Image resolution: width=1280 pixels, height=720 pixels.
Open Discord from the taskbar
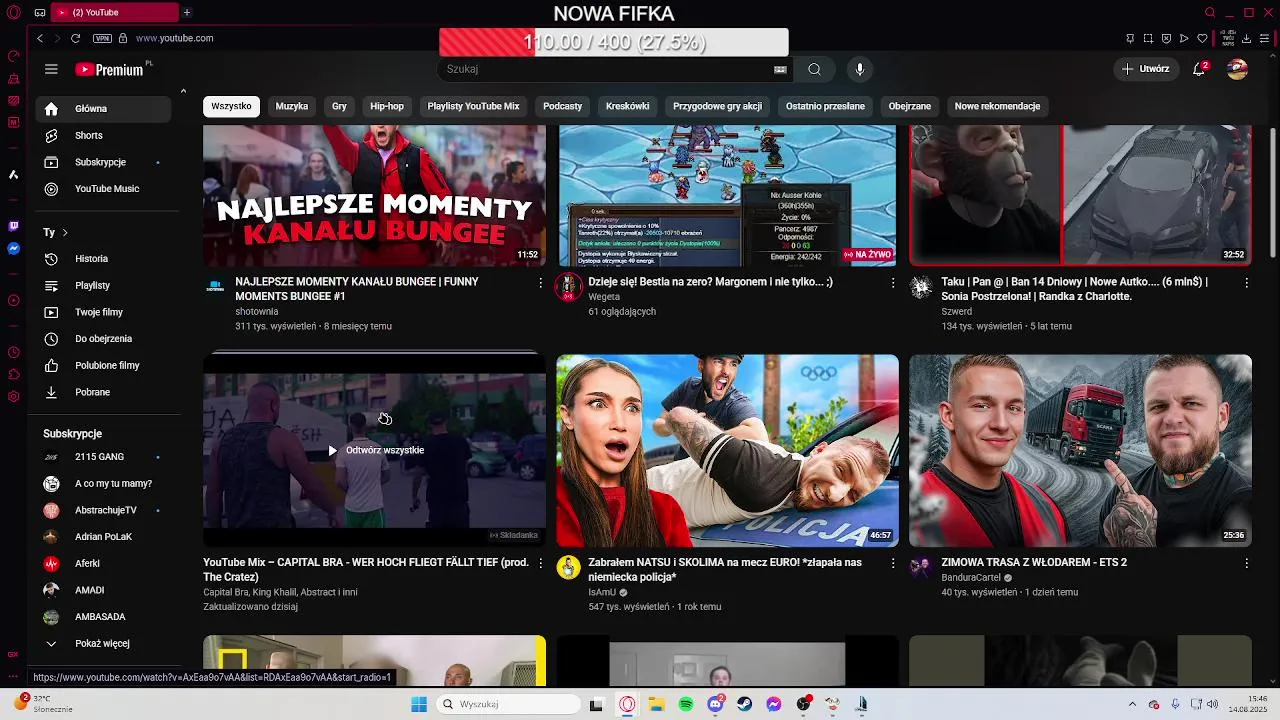click(715, 704)
